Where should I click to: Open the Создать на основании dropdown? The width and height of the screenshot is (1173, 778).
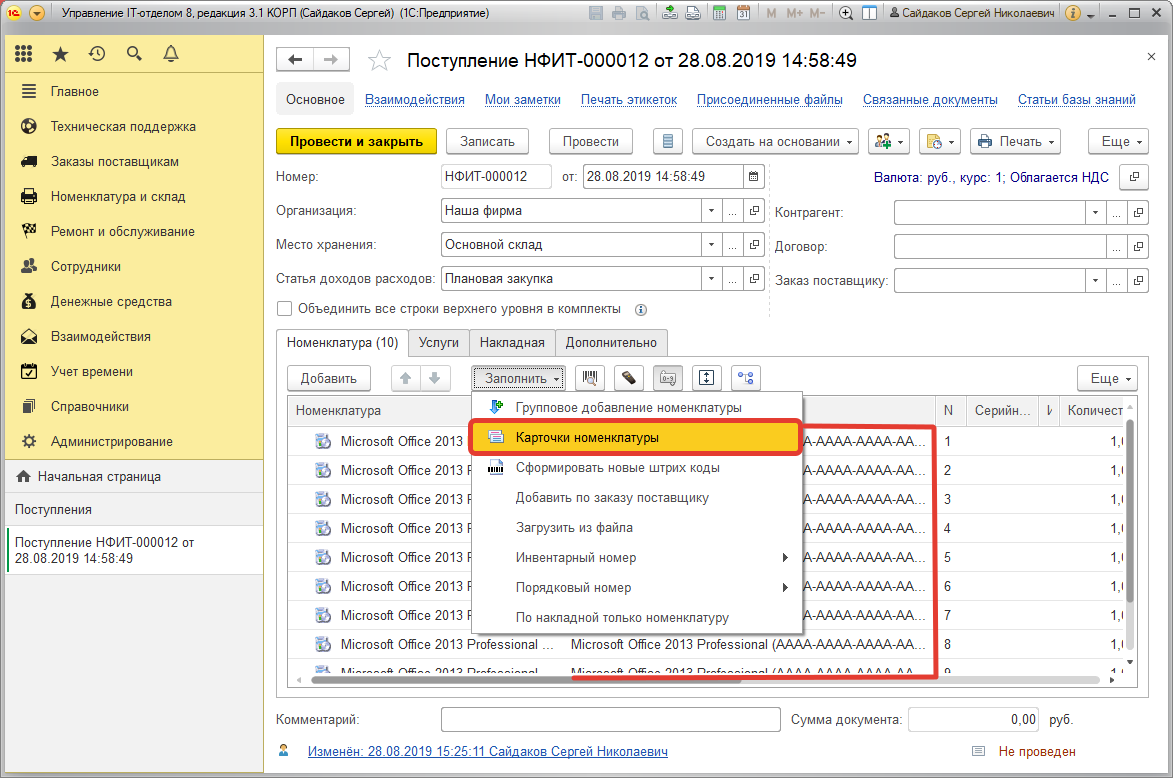776,141
